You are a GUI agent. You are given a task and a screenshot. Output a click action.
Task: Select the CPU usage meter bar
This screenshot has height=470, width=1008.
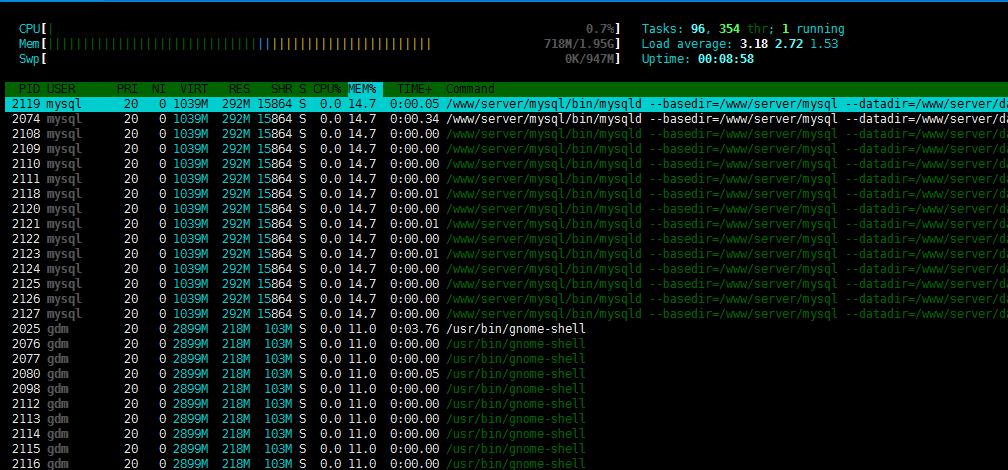pyautogui.click(x=320, y=29)
